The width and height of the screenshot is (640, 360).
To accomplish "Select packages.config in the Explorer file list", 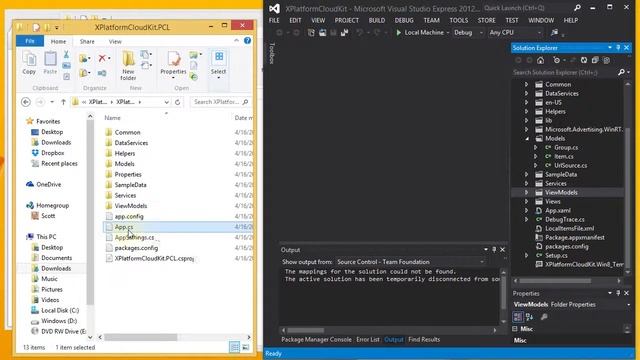I will pyautogui.click(x=136, y=248).
